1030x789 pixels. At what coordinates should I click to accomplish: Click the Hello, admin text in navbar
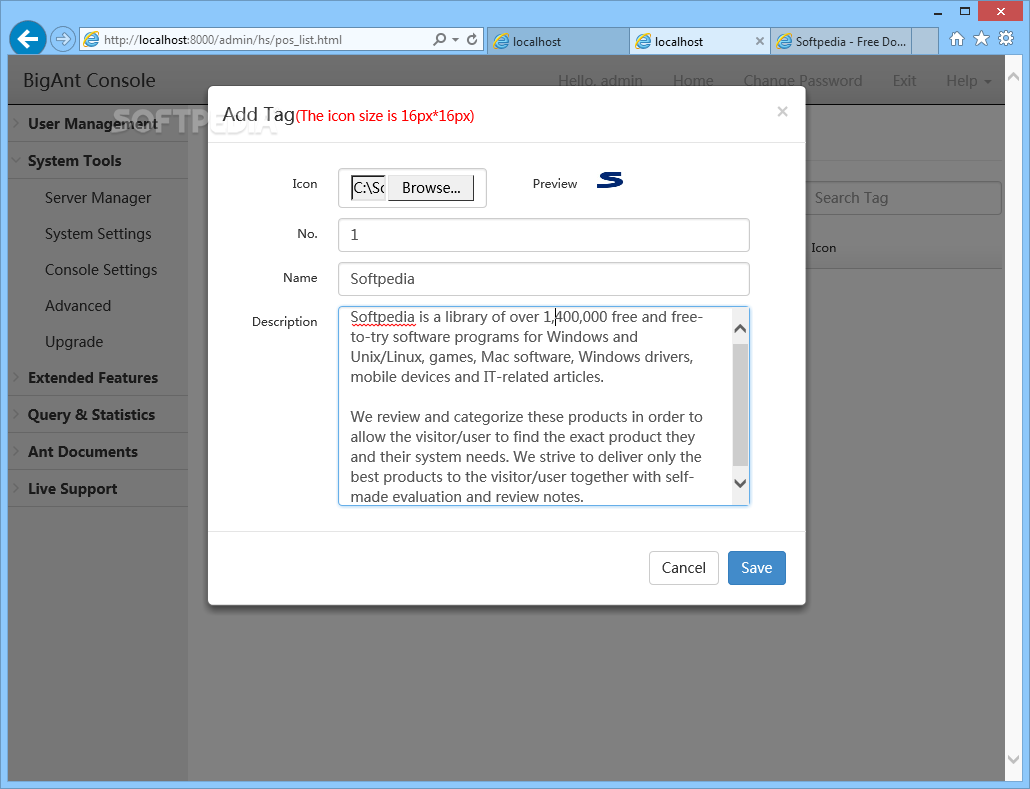tap(600, 81)
